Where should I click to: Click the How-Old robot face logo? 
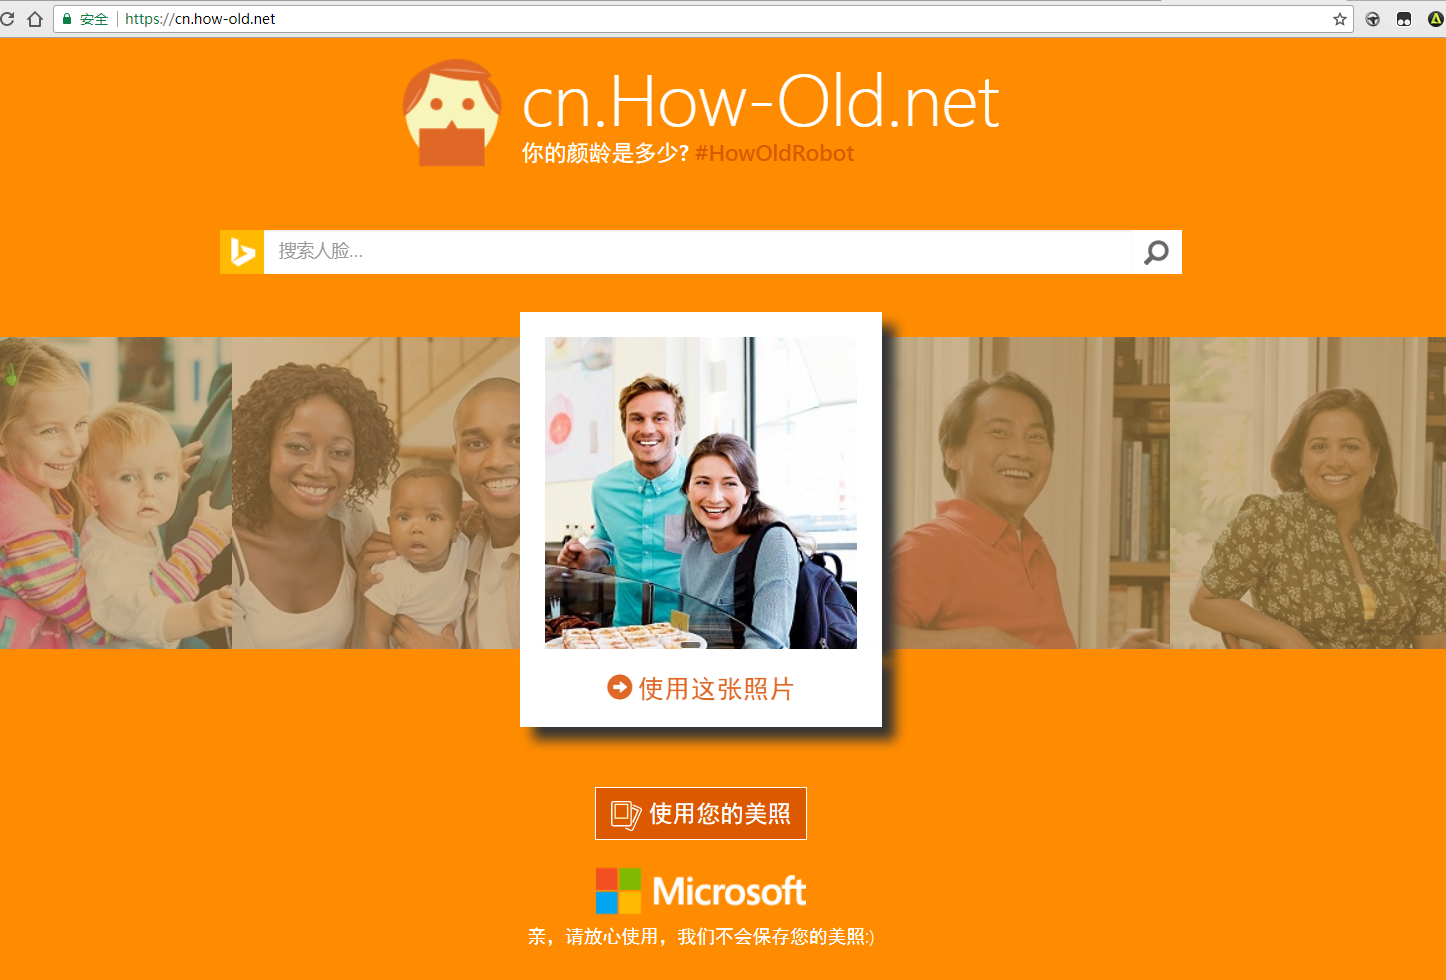click(452, 113)
